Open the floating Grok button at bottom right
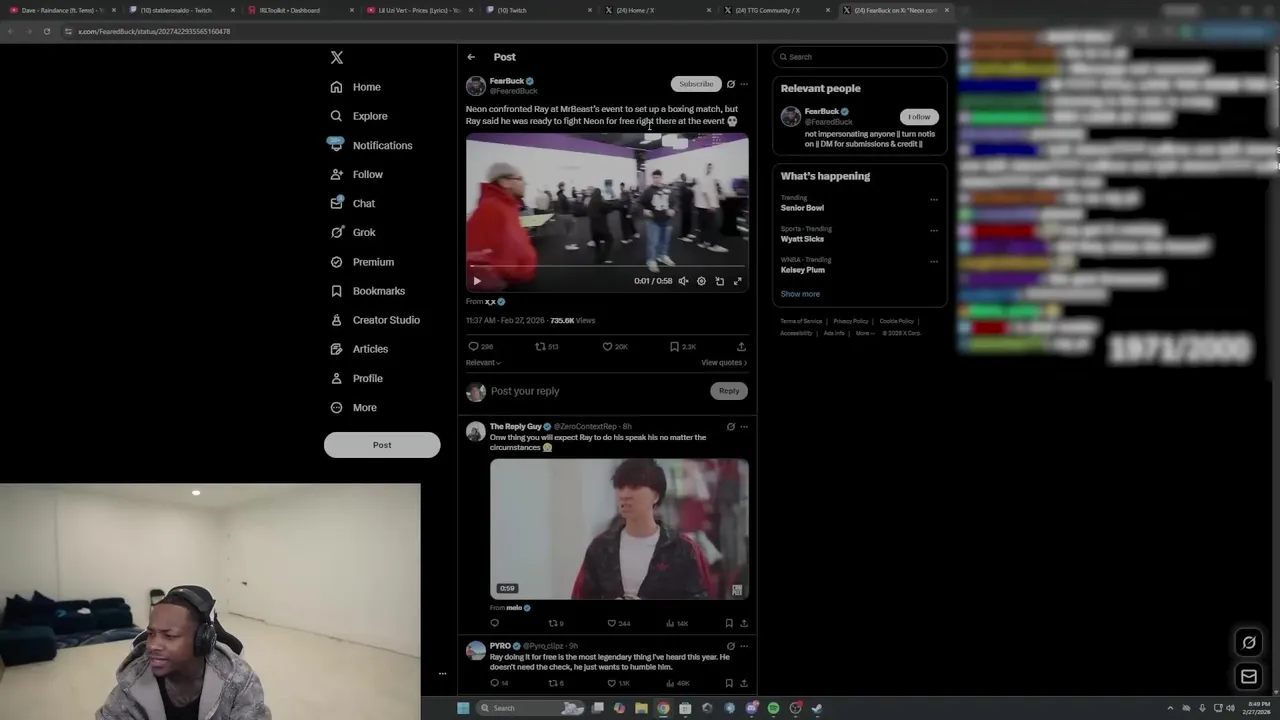This screenshot has width=1280, height=720. point(1249,643)
